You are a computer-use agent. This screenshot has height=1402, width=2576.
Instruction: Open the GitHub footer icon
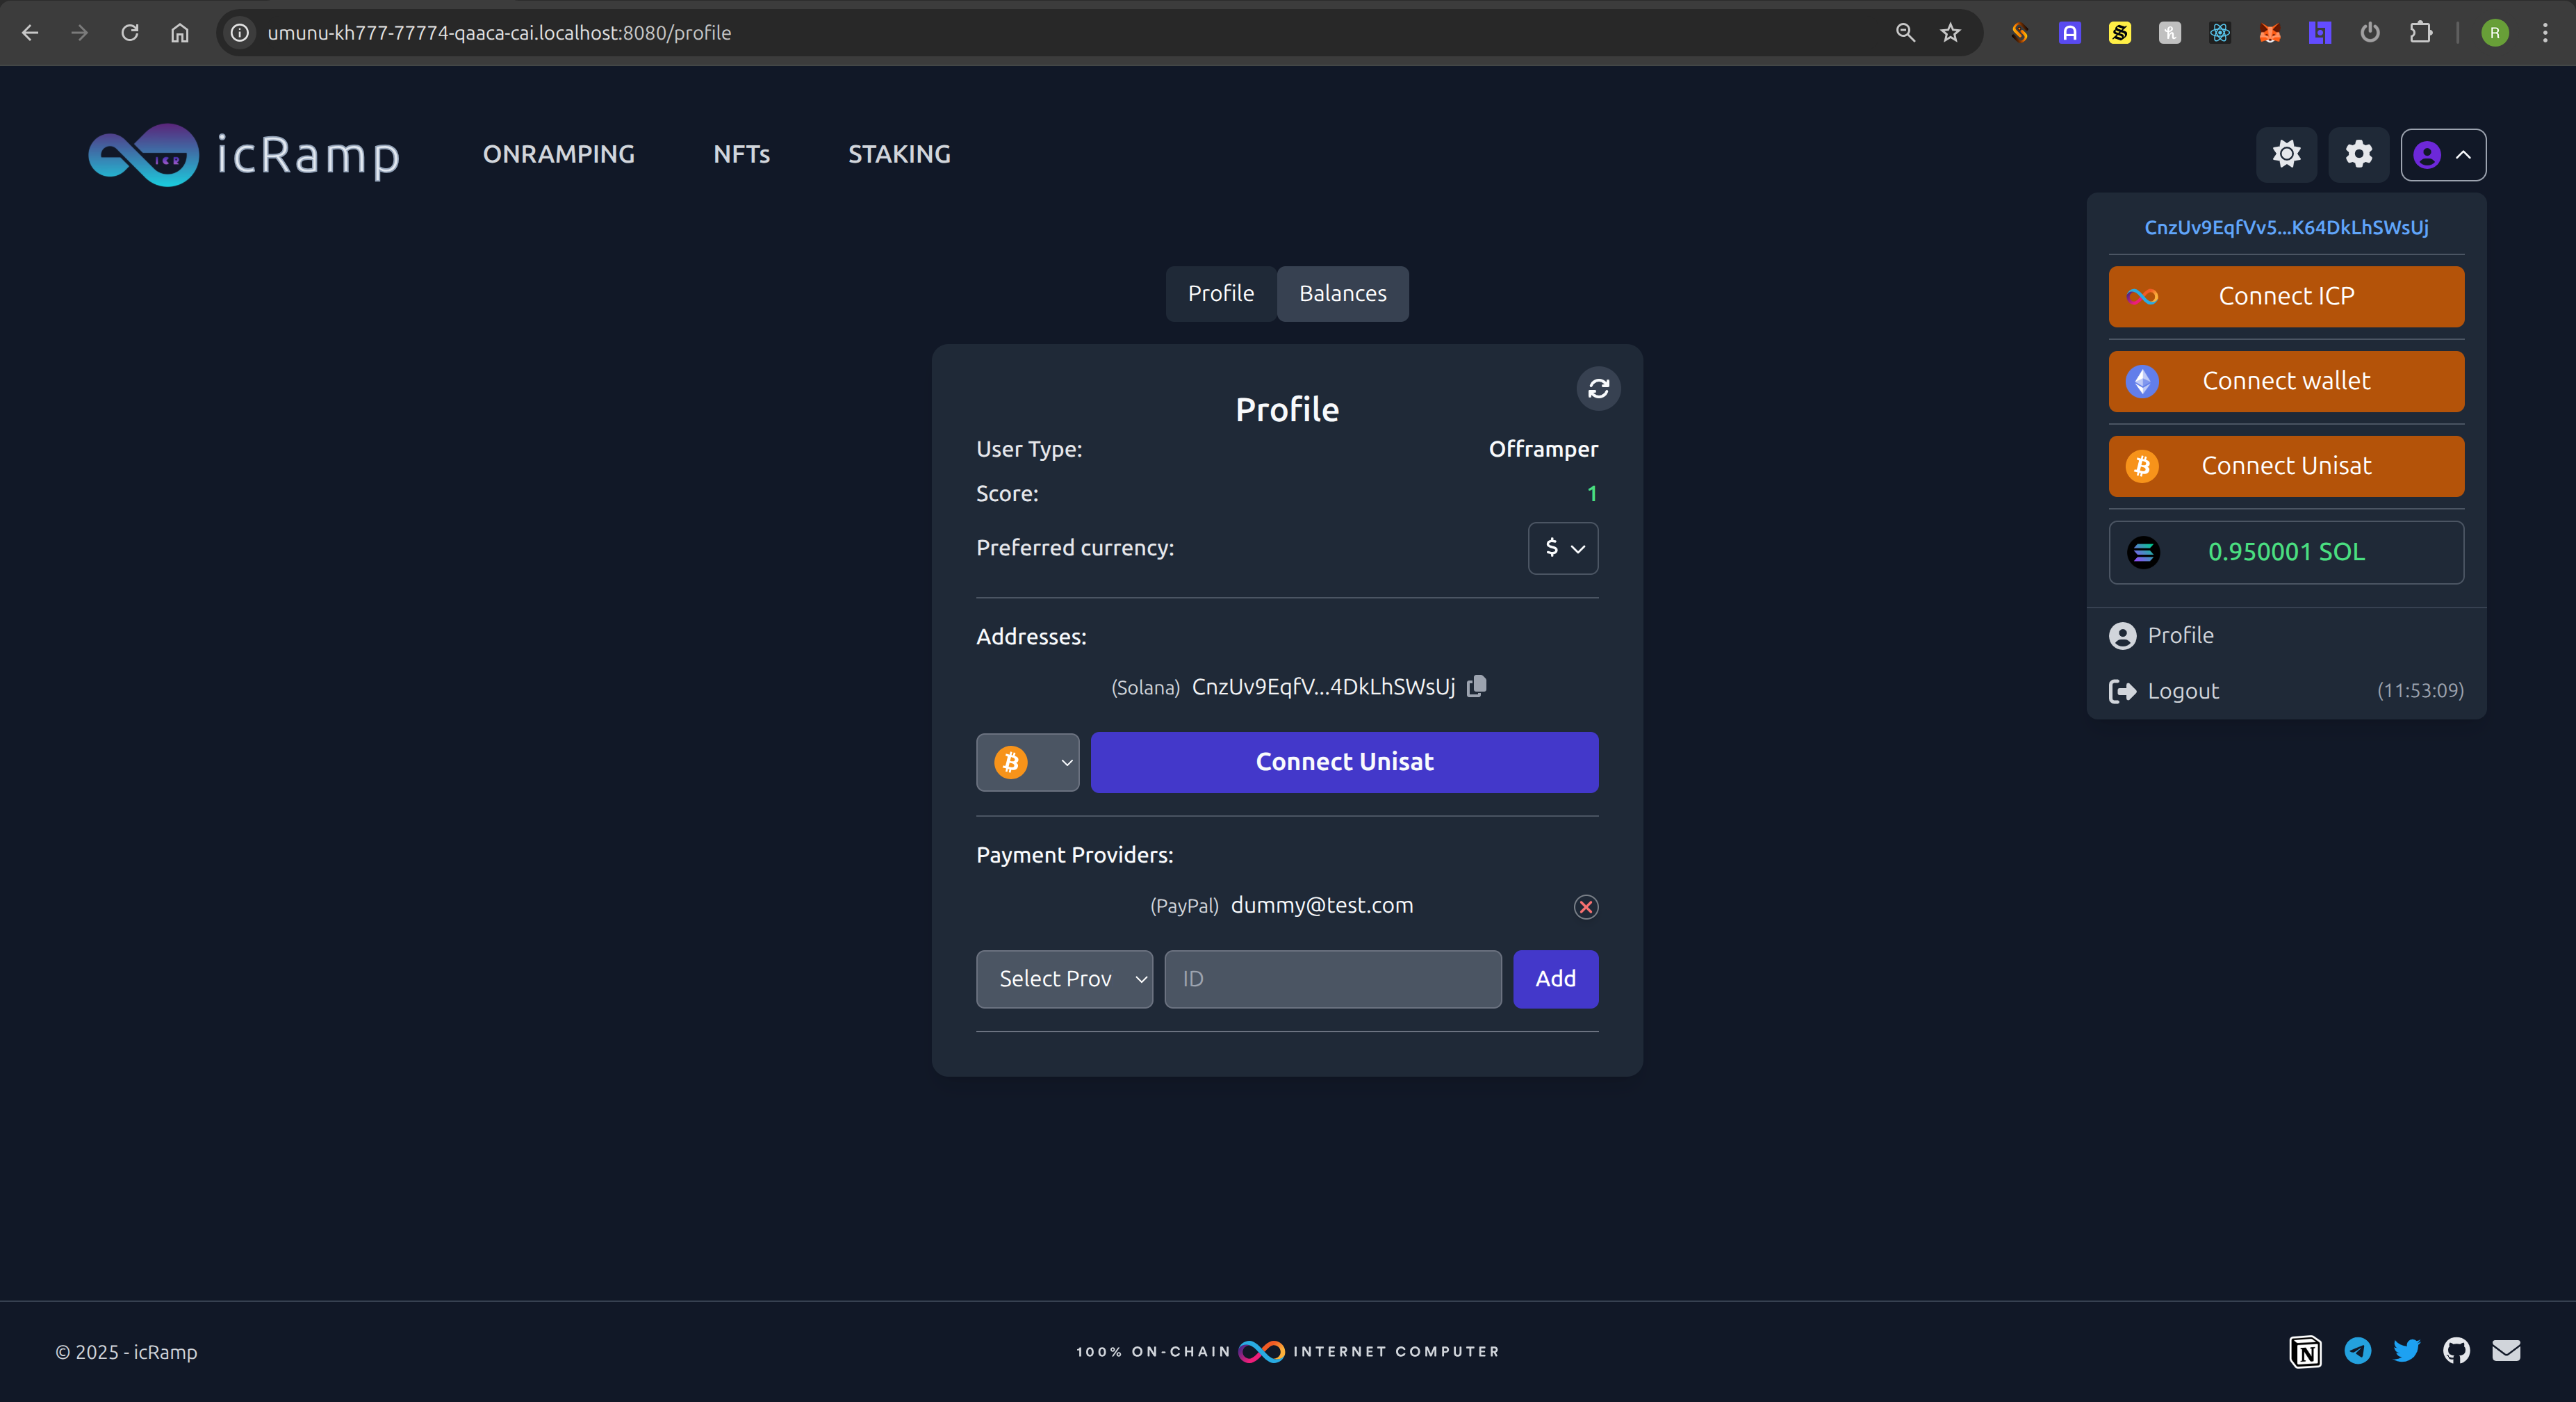coord(2456,1351)
